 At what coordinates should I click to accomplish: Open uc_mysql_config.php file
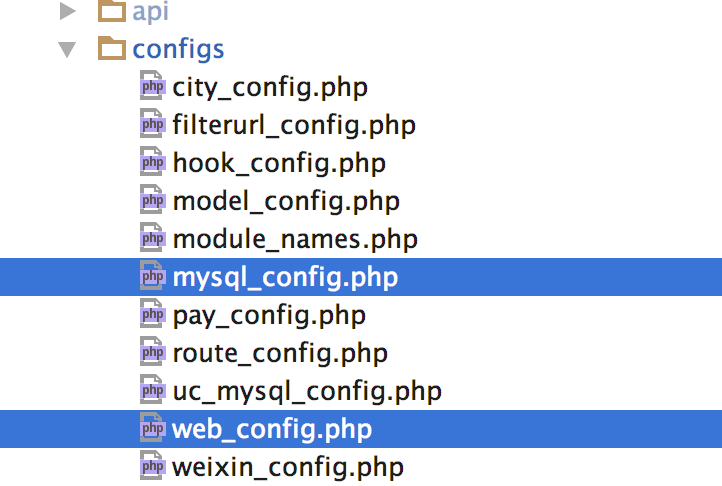point(307,391)
